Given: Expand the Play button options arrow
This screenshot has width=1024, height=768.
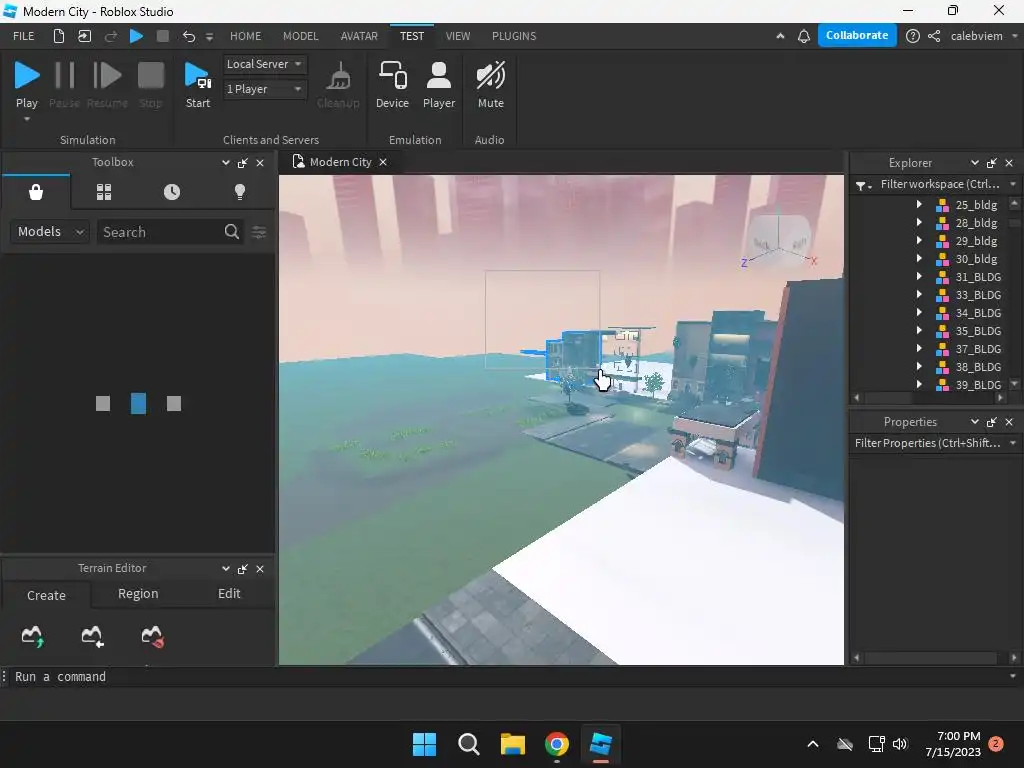Looking at the screenshot, I should pos(27,119).
